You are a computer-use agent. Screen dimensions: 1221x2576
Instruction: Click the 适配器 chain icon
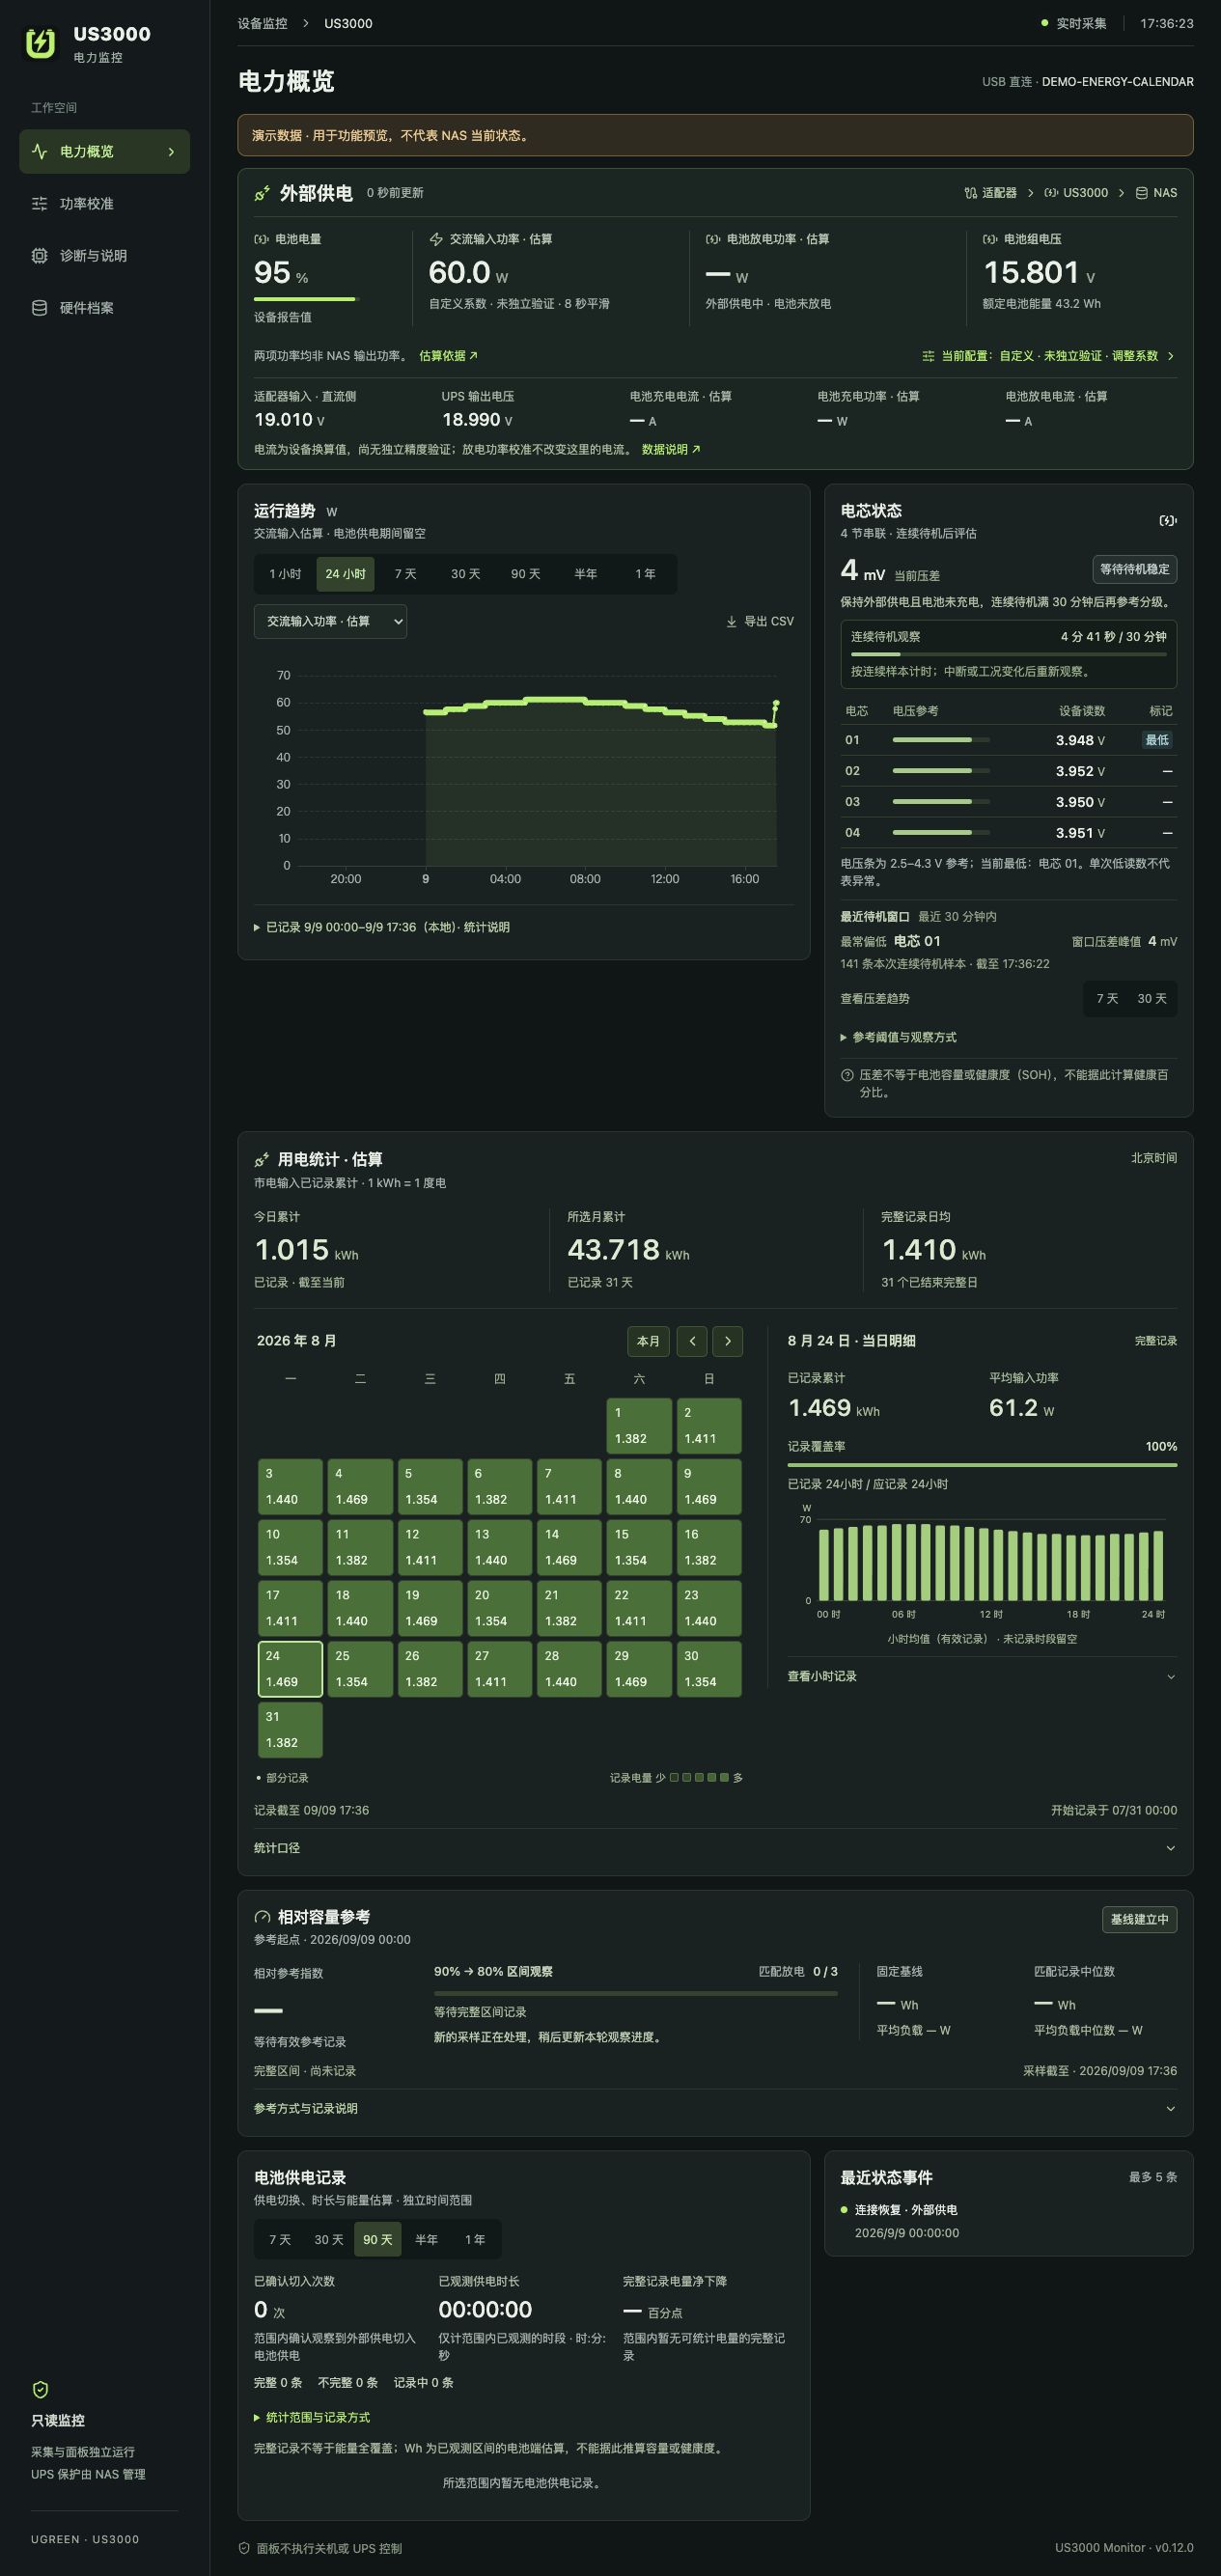970,193
